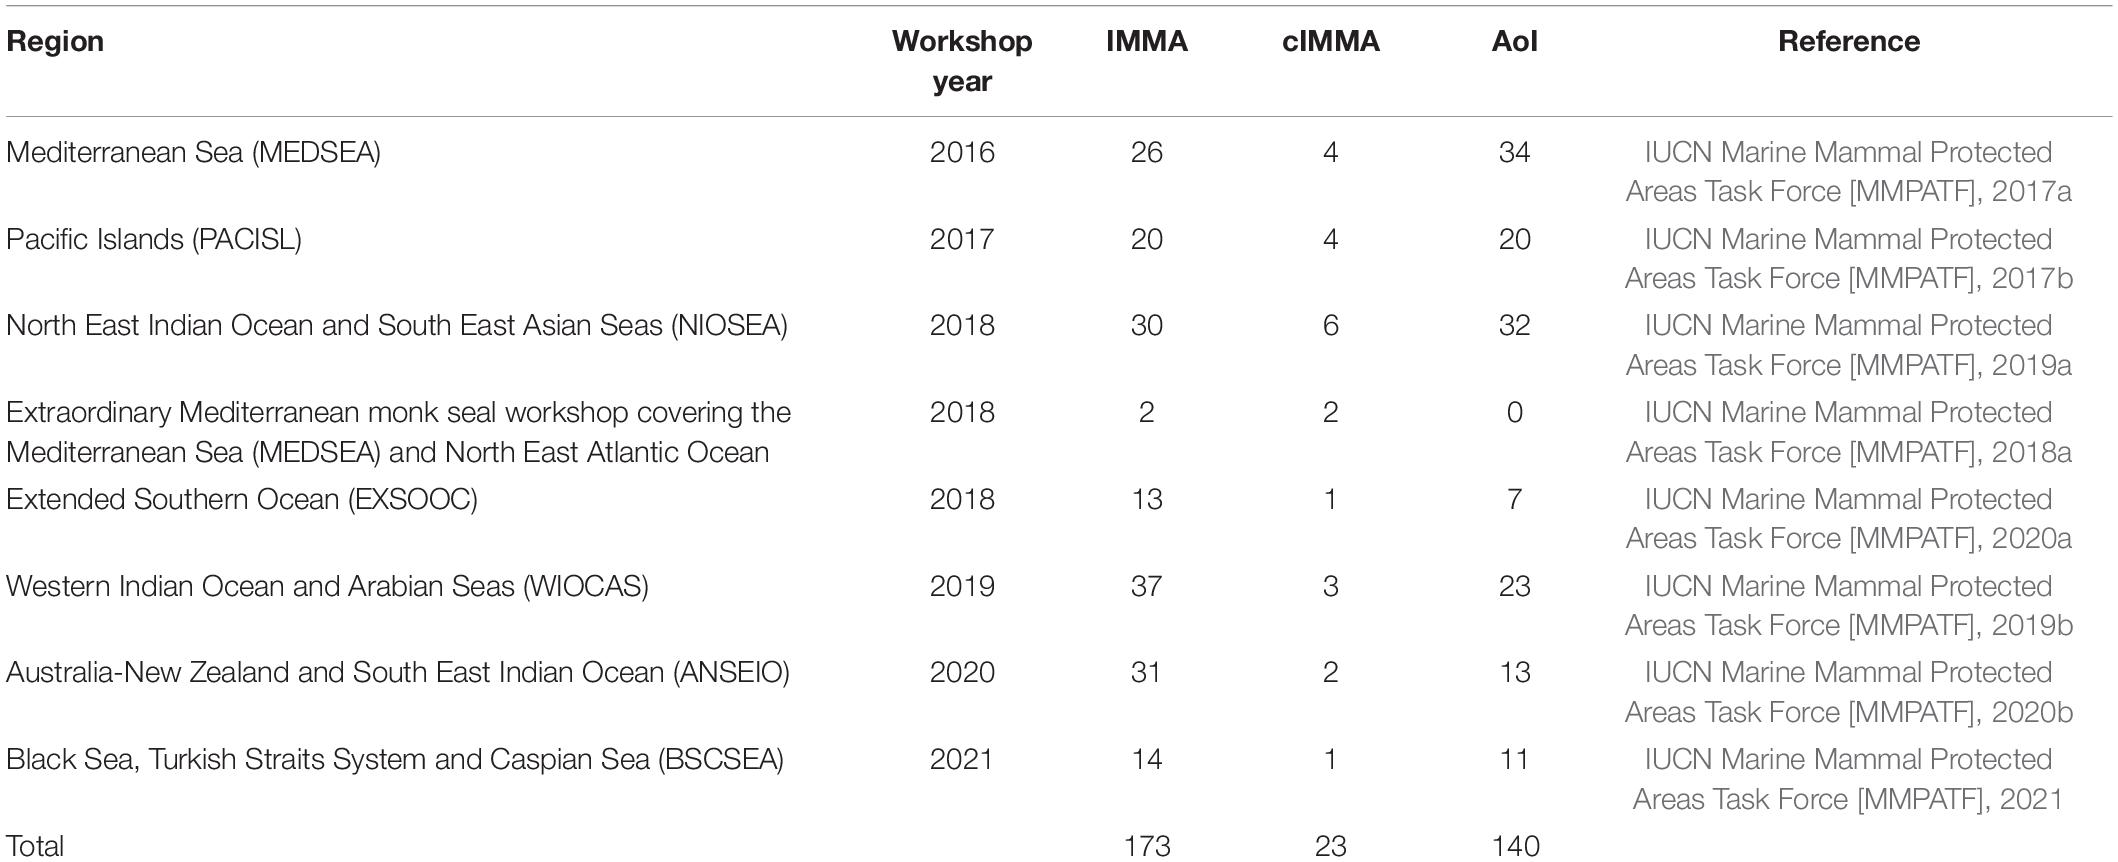Select the Reference column header
This screenshot has width=2118, height=862.
click(1849, 41)
